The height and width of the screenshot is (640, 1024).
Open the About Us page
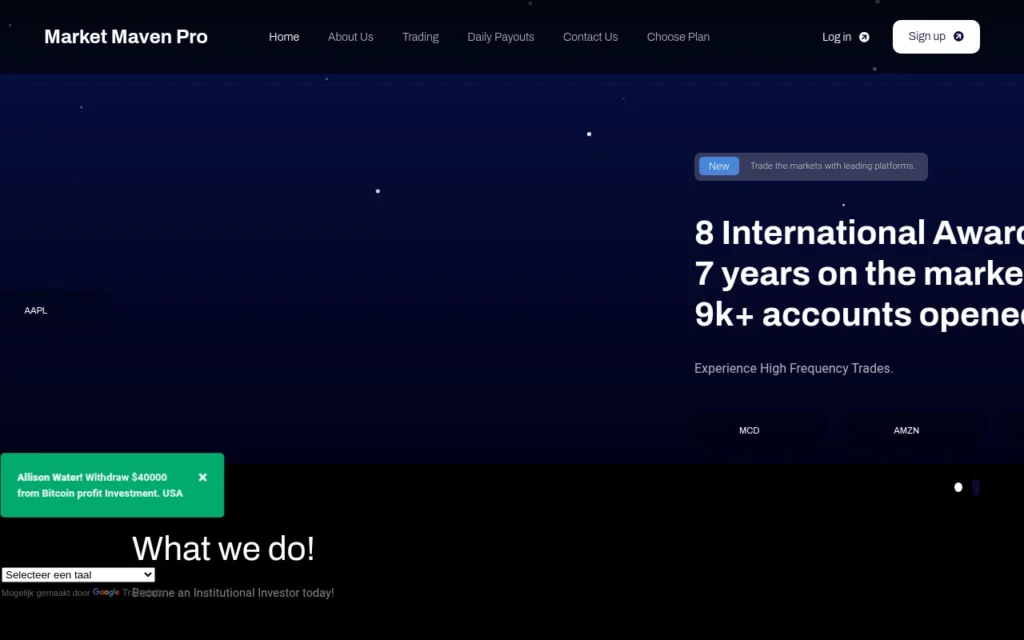point(350,37)
